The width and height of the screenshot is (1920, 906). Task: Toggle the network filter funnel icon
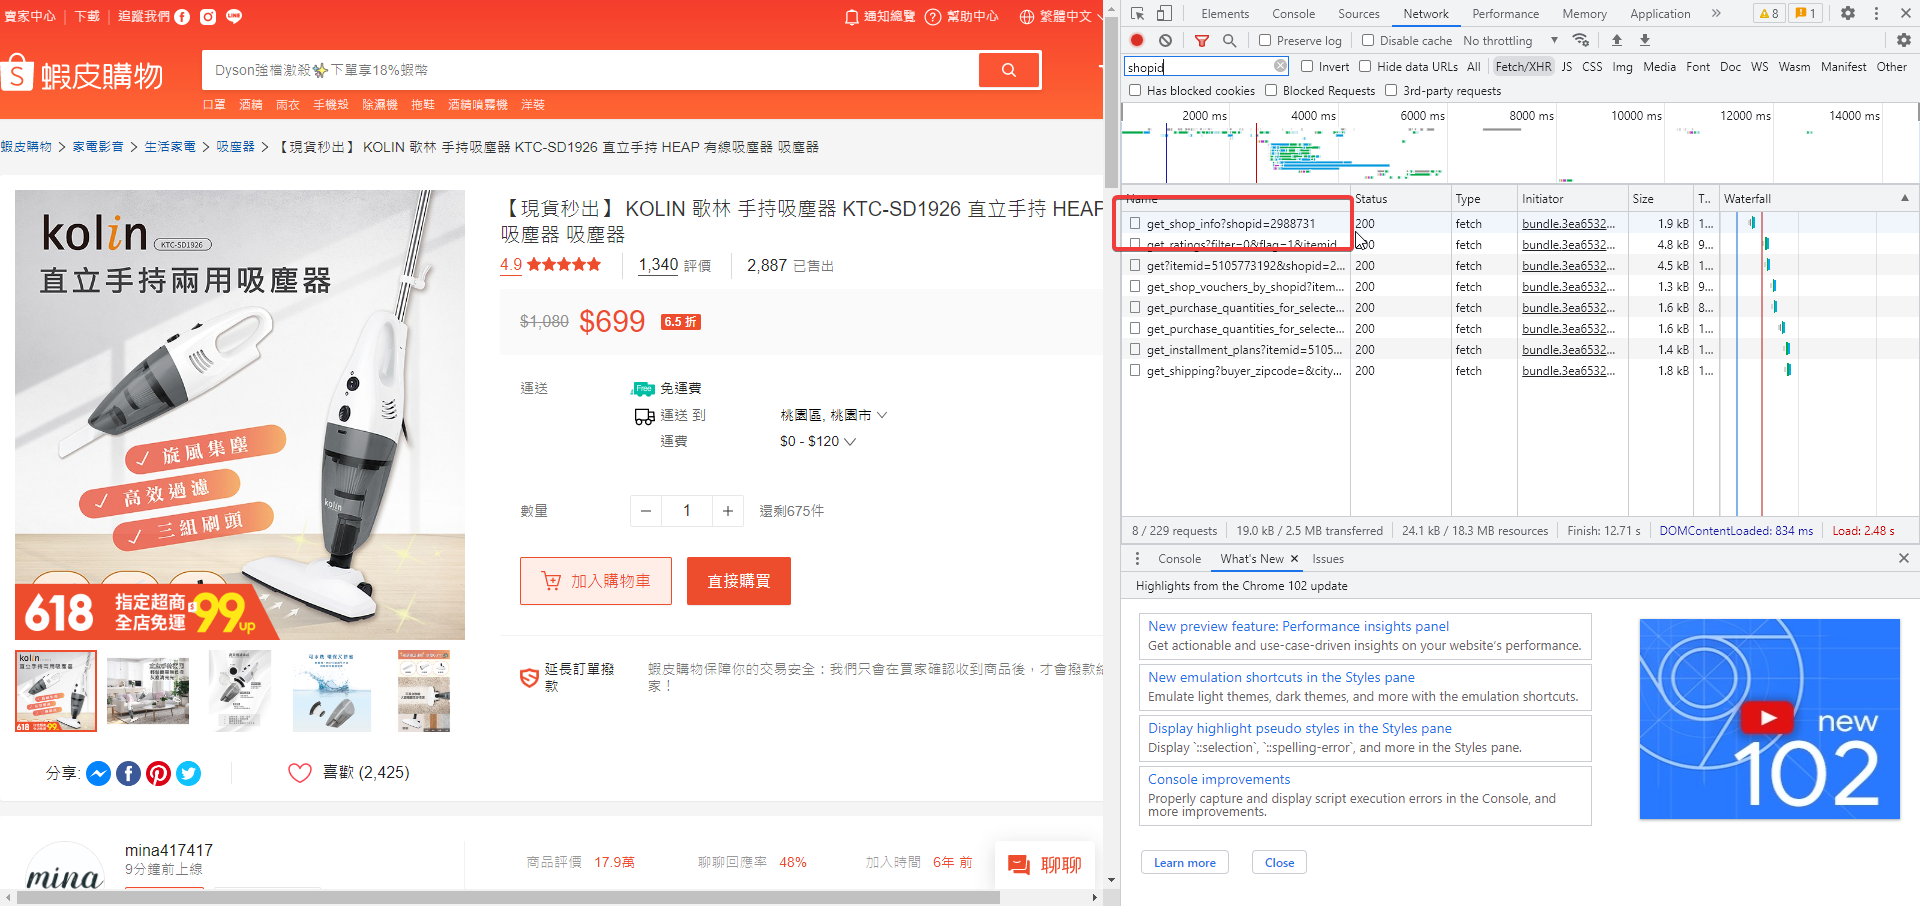[x=1202, y=40]
